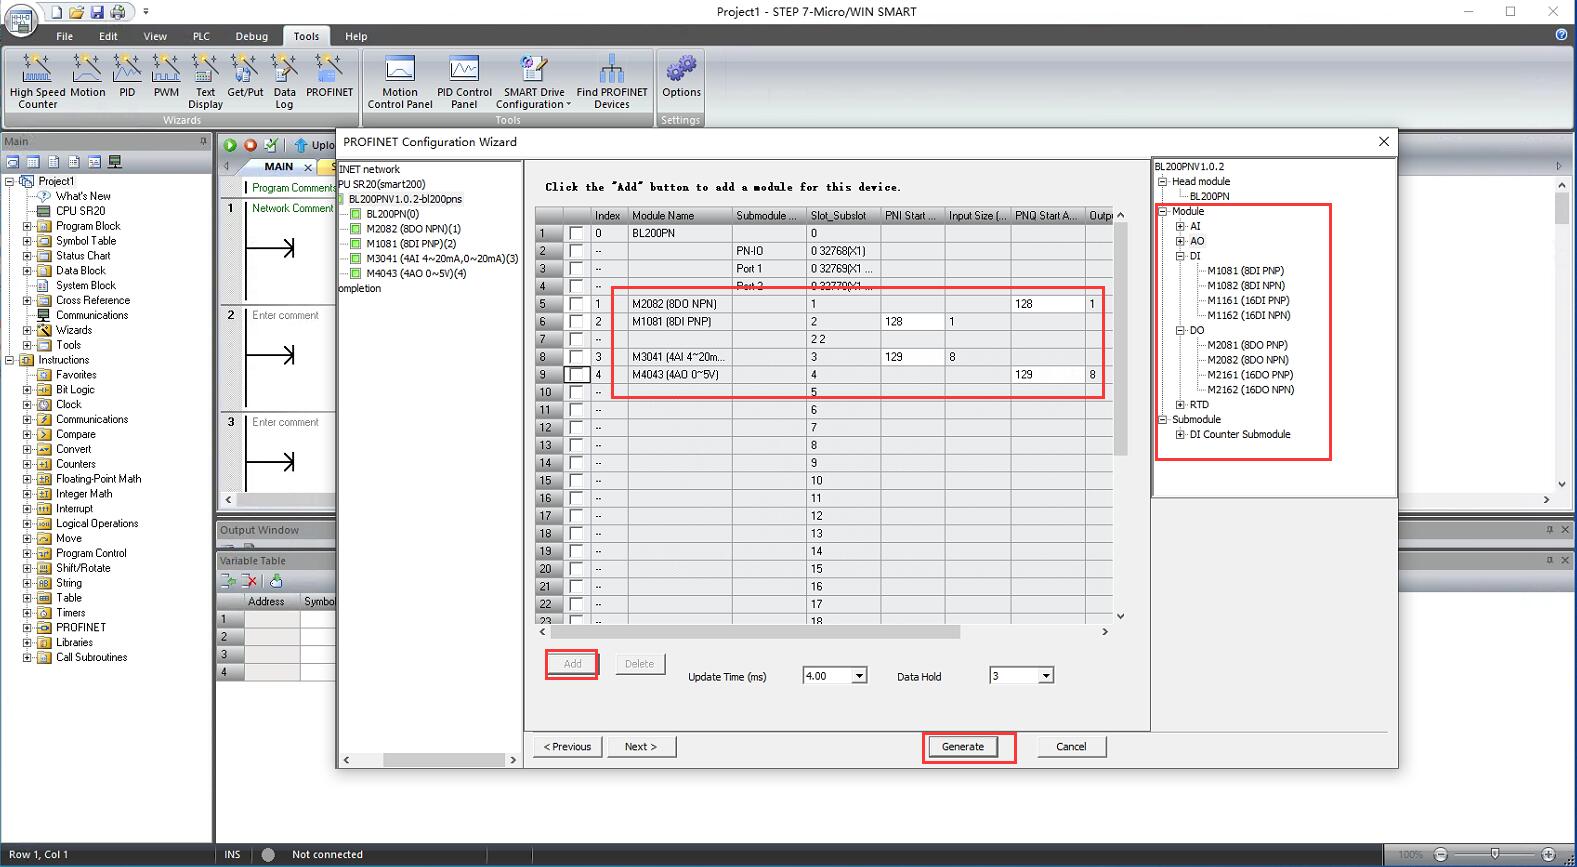Collapse the DO module category

click(x=1180, y=330)
